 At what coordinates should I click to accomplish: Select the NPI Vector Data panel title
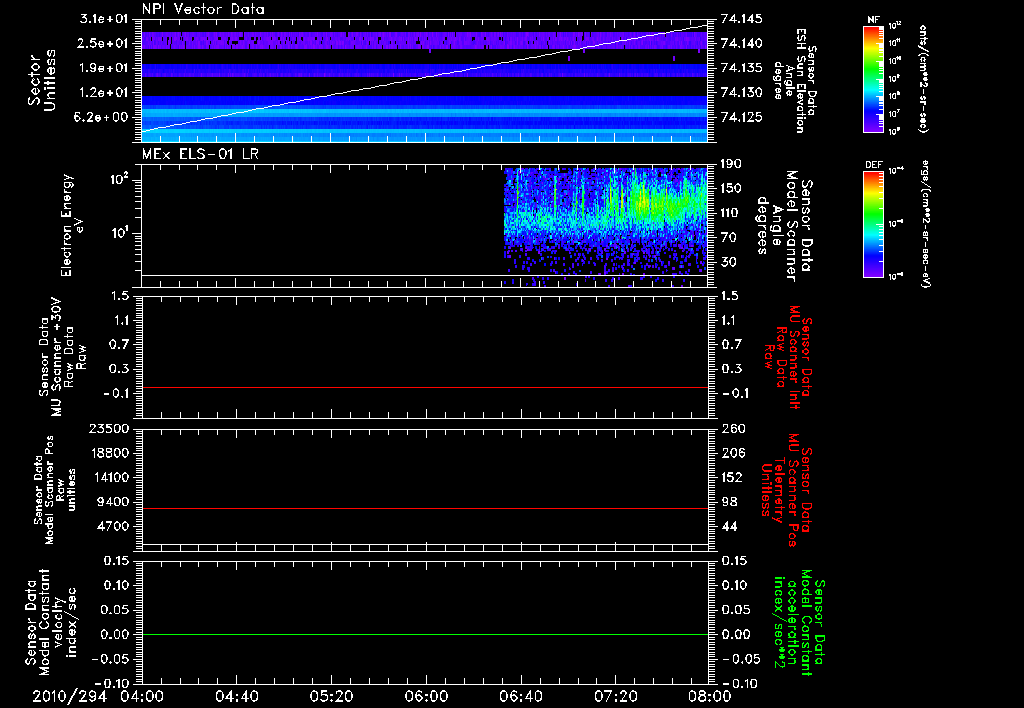[x=202, y=9]
